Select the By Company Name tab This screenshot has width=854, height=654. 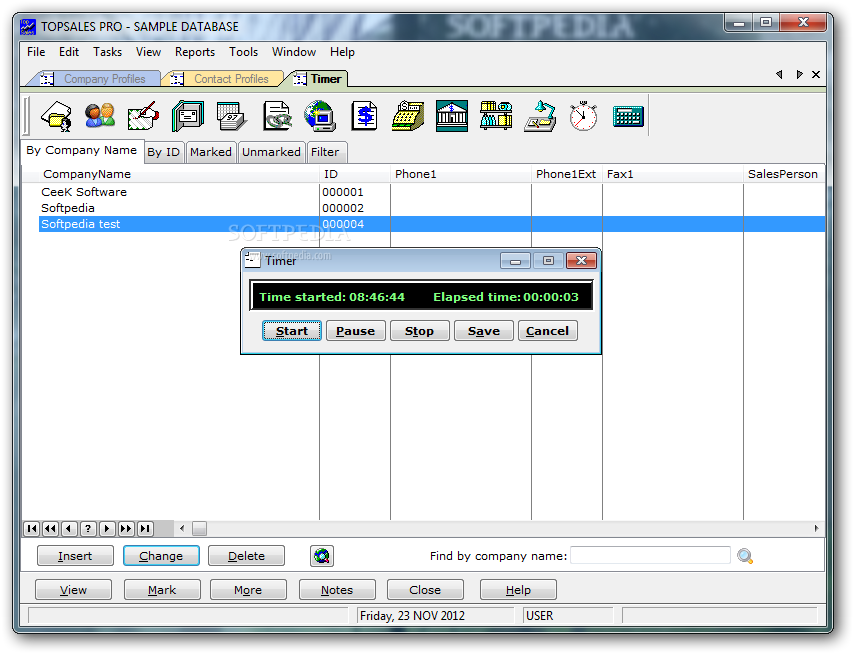pos(82,151)
